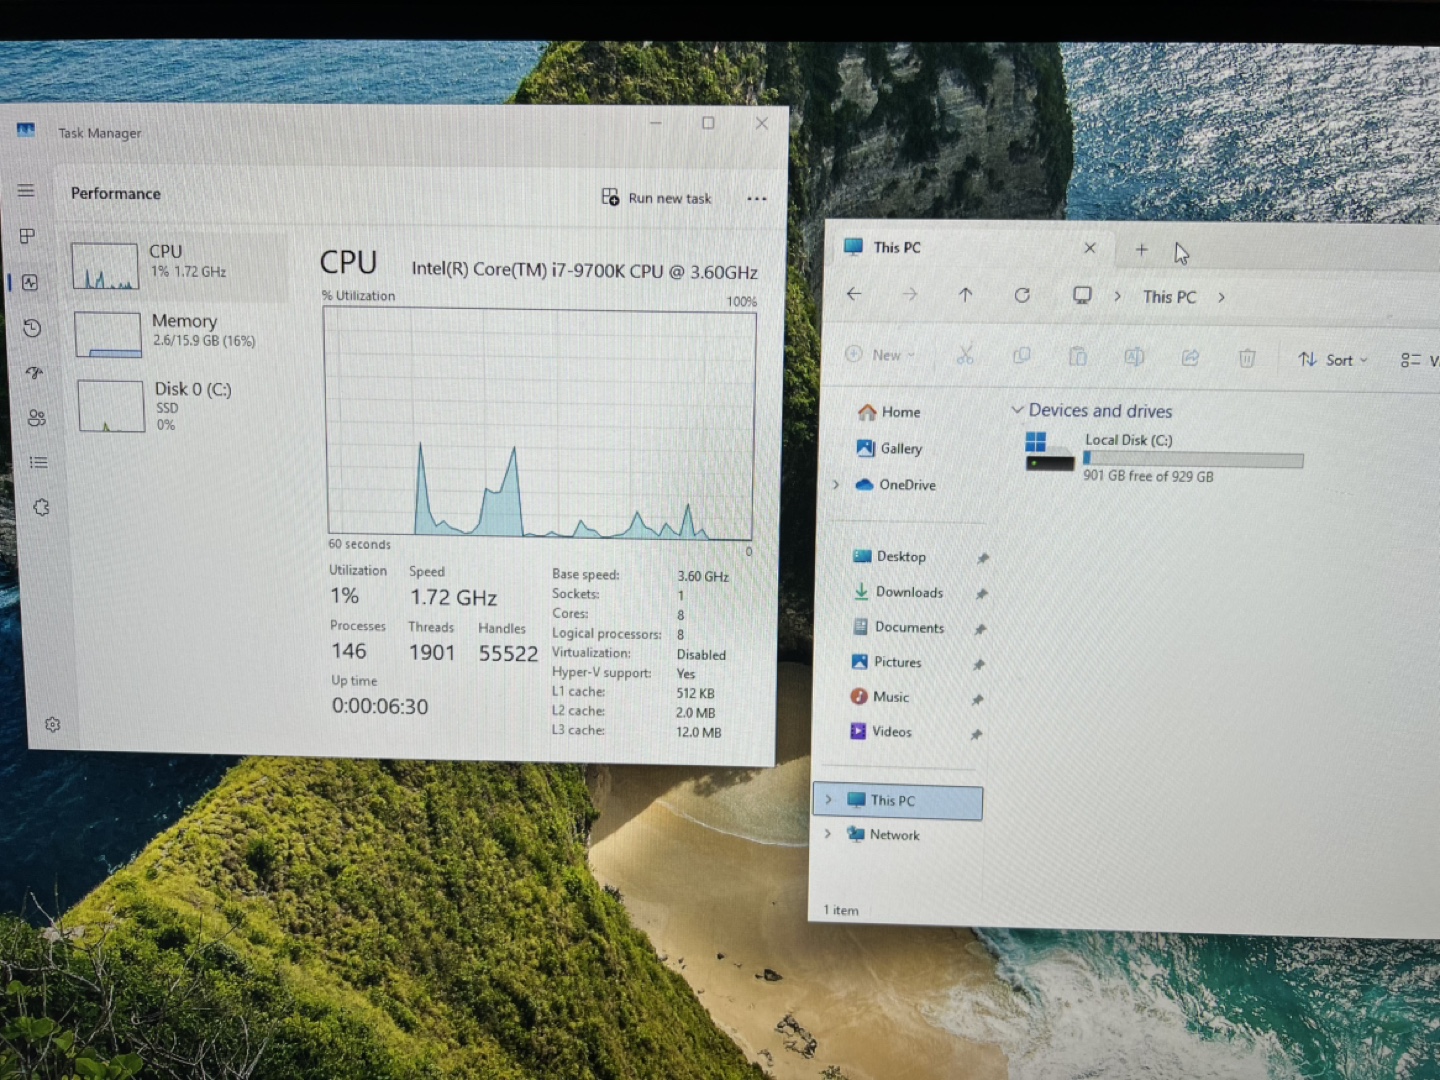
Task: Open the Startup apps page icon
Action: coord(35,372)
